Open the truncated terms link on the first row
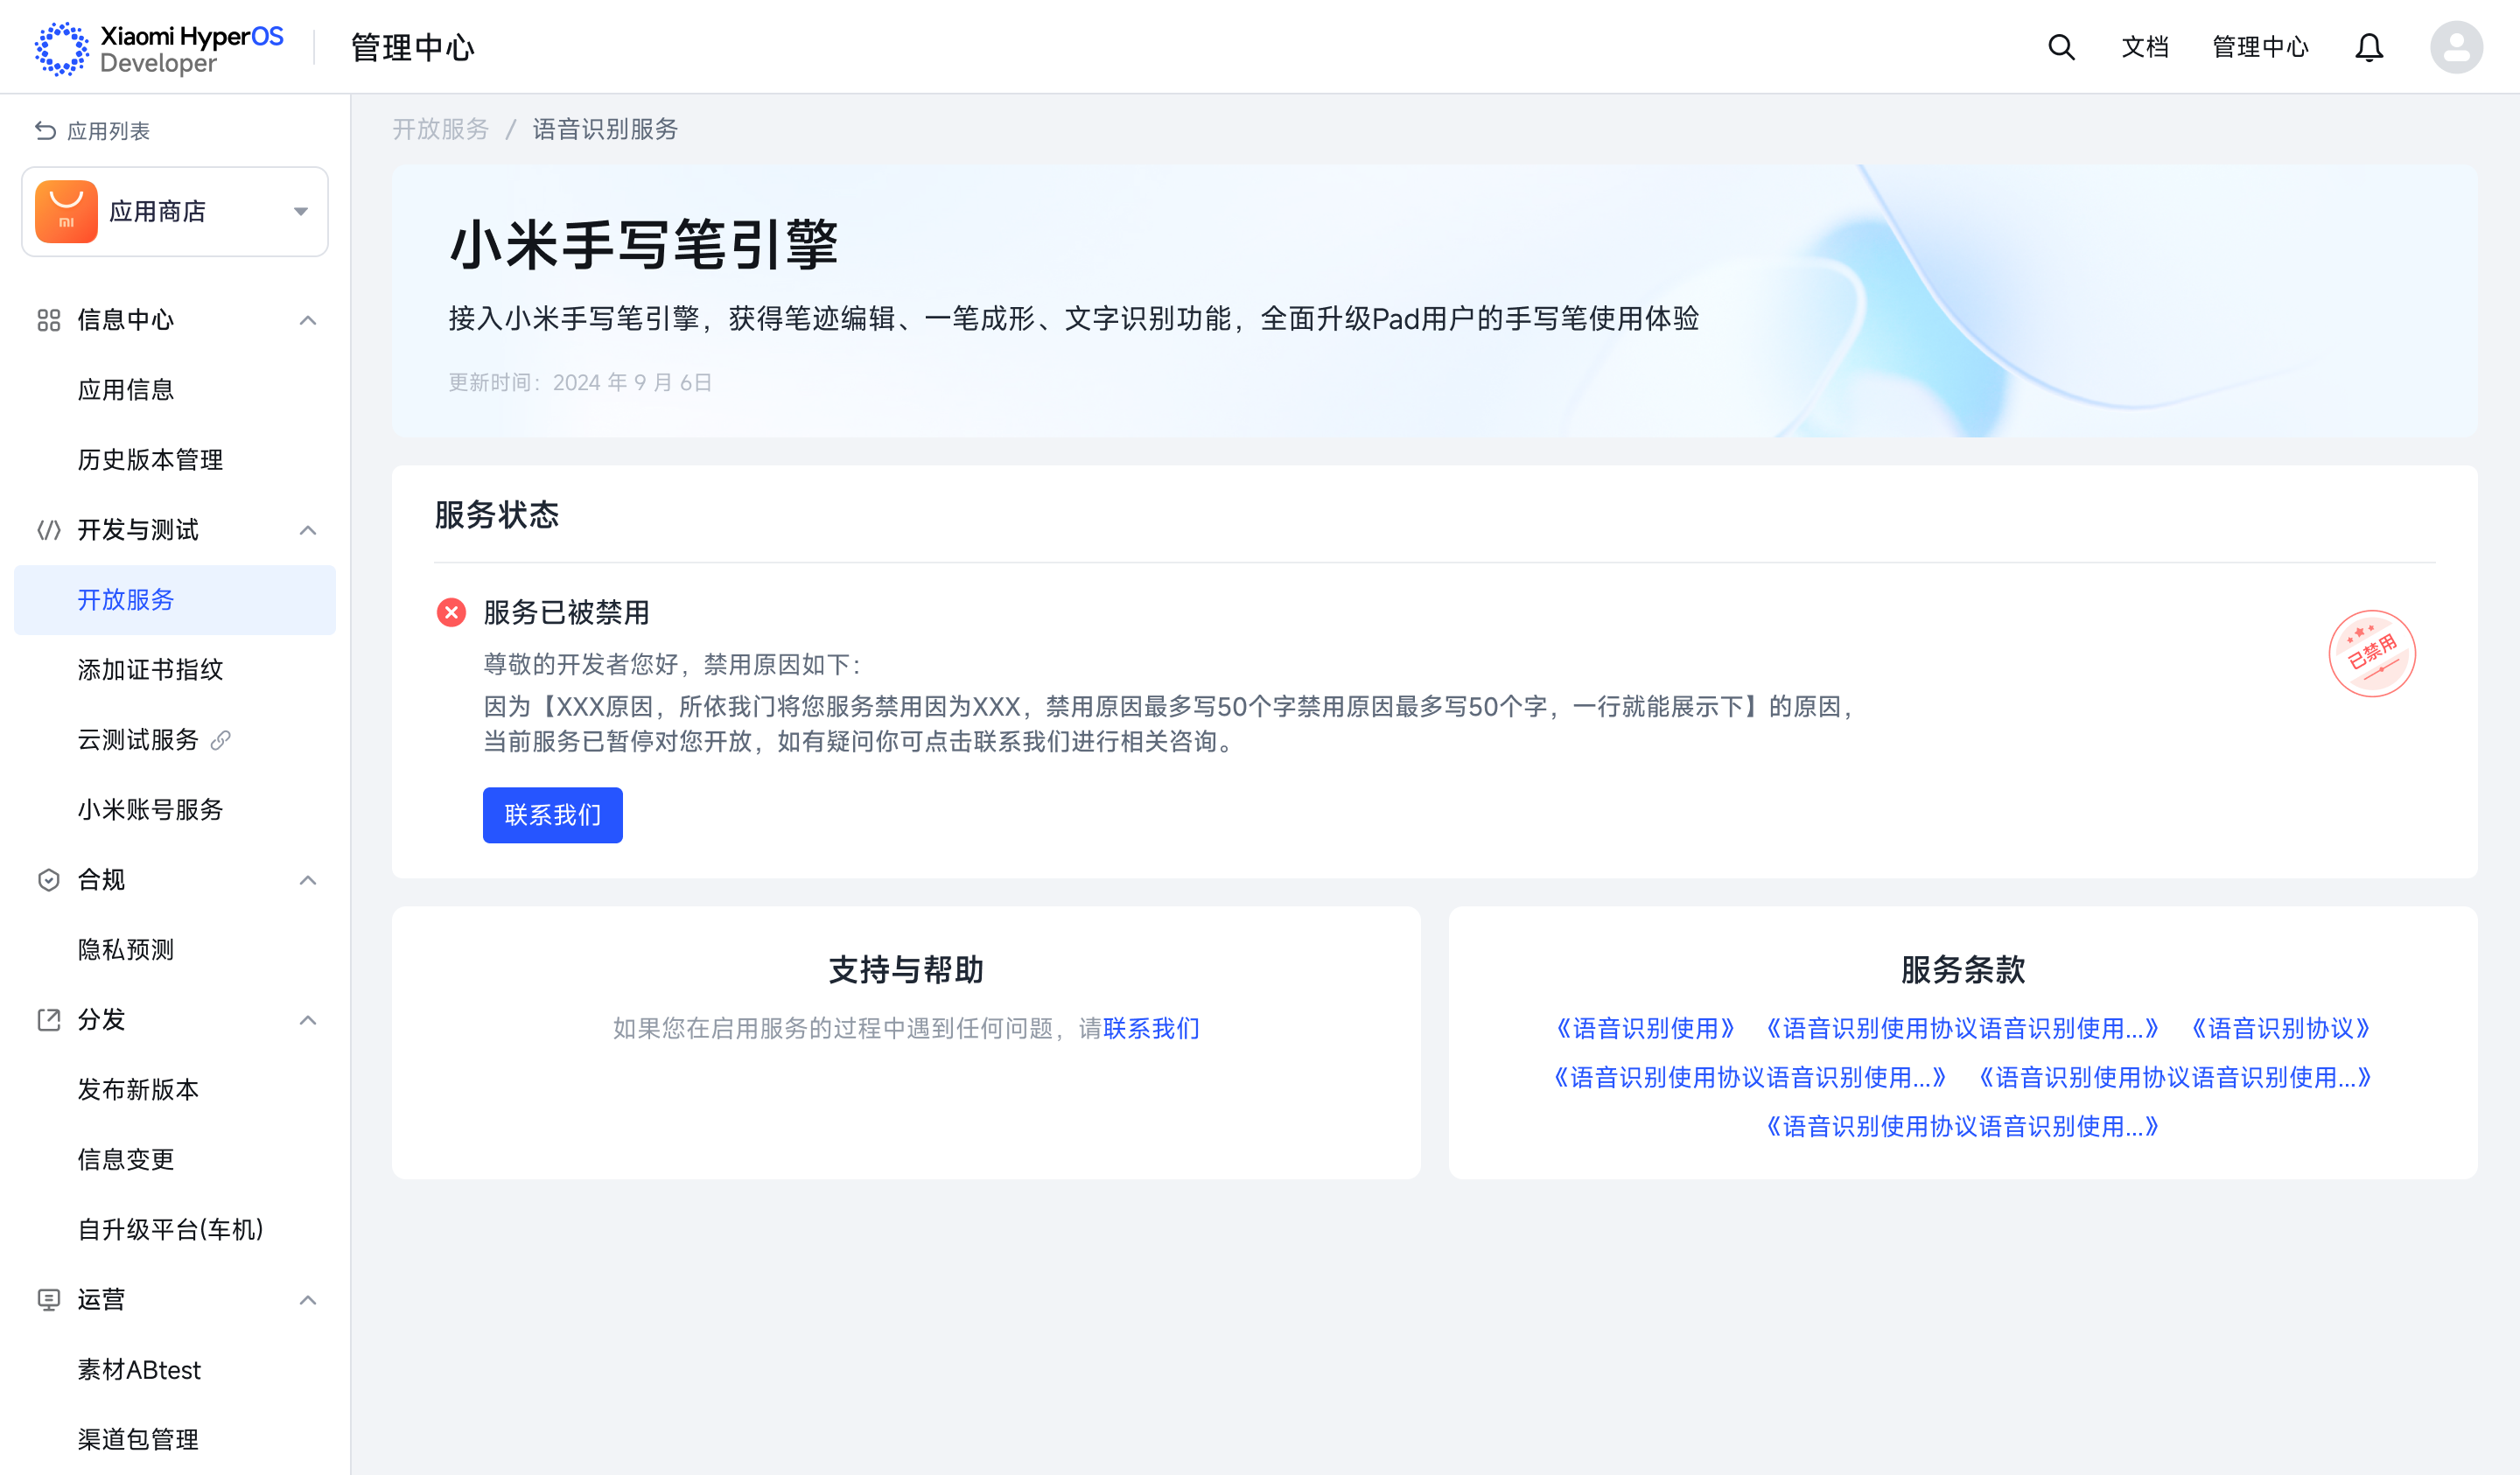The width and height of the screenshot is (2520, 1475). tap(1963, 1028)
